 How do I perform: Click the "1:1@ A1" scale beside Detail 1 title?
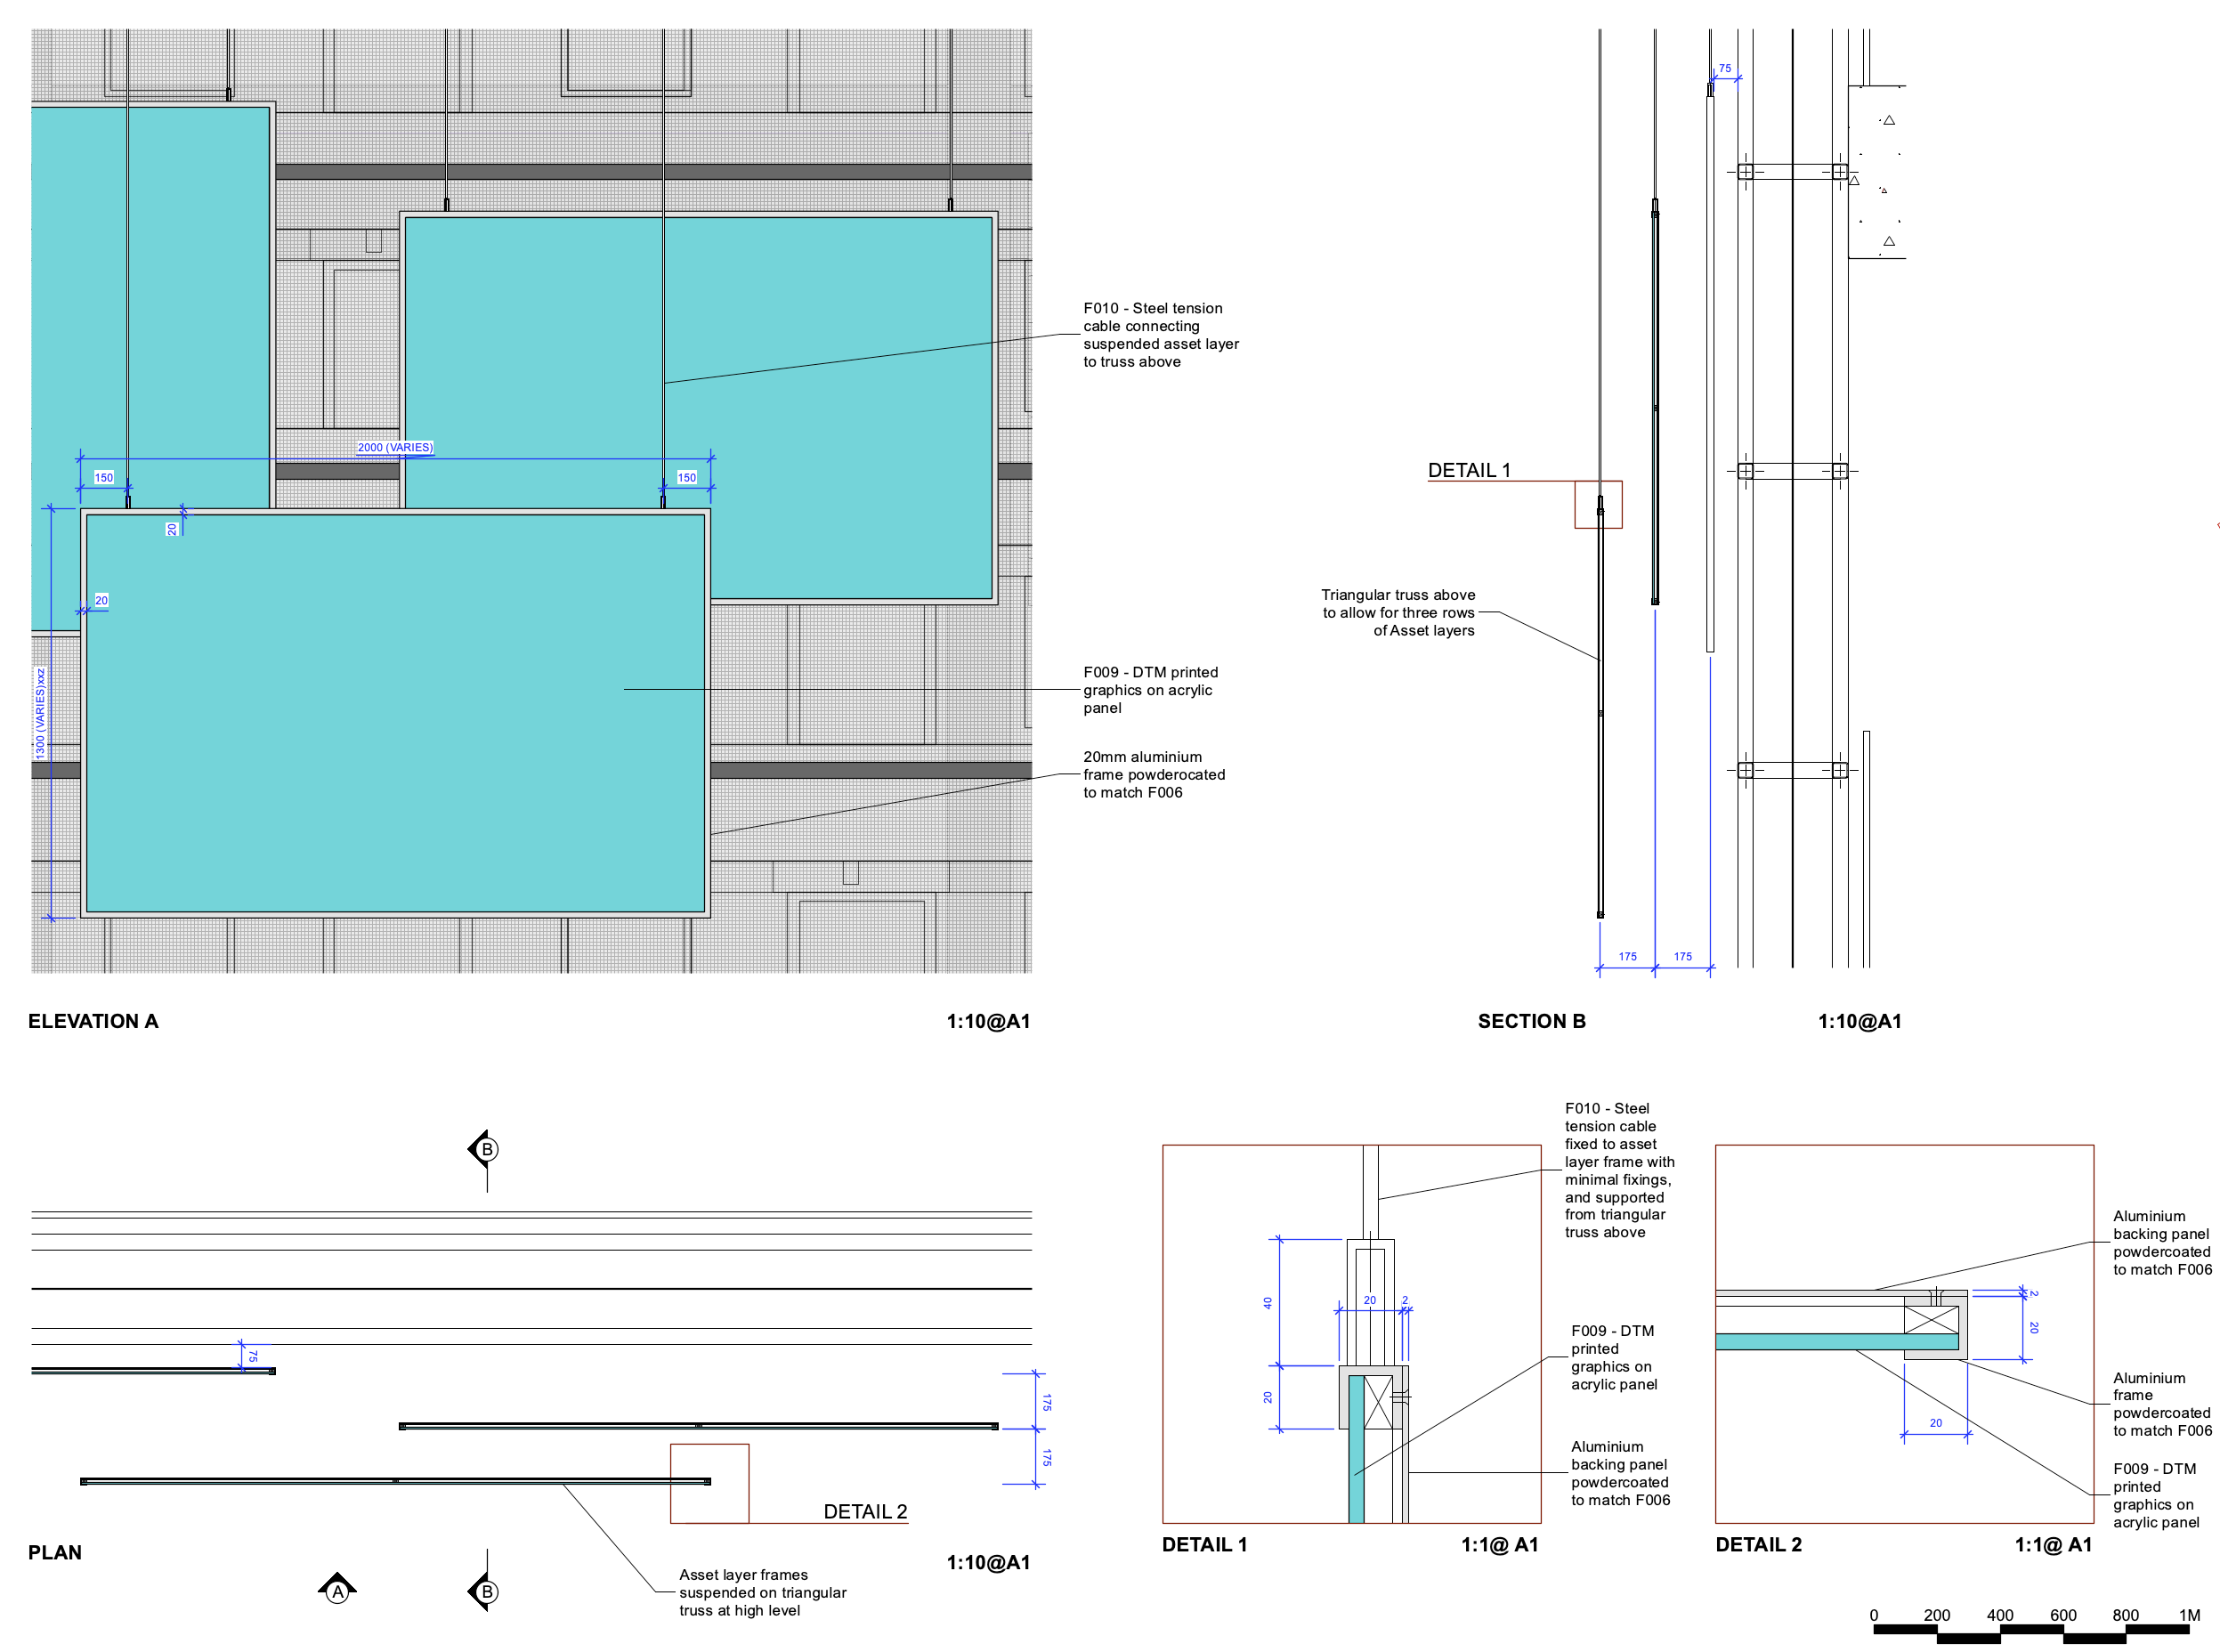pyautogui.click(x=1499, y=1544)
